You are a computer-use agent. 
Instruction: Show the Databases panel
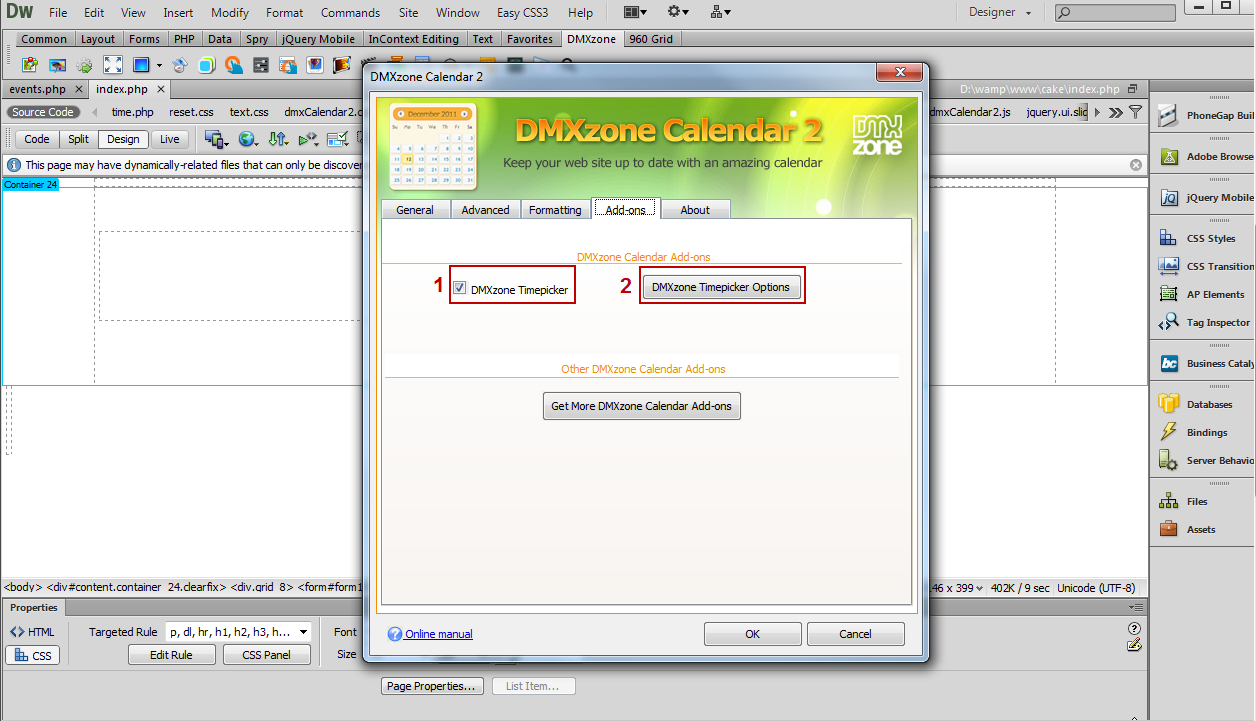point(1209,404)
